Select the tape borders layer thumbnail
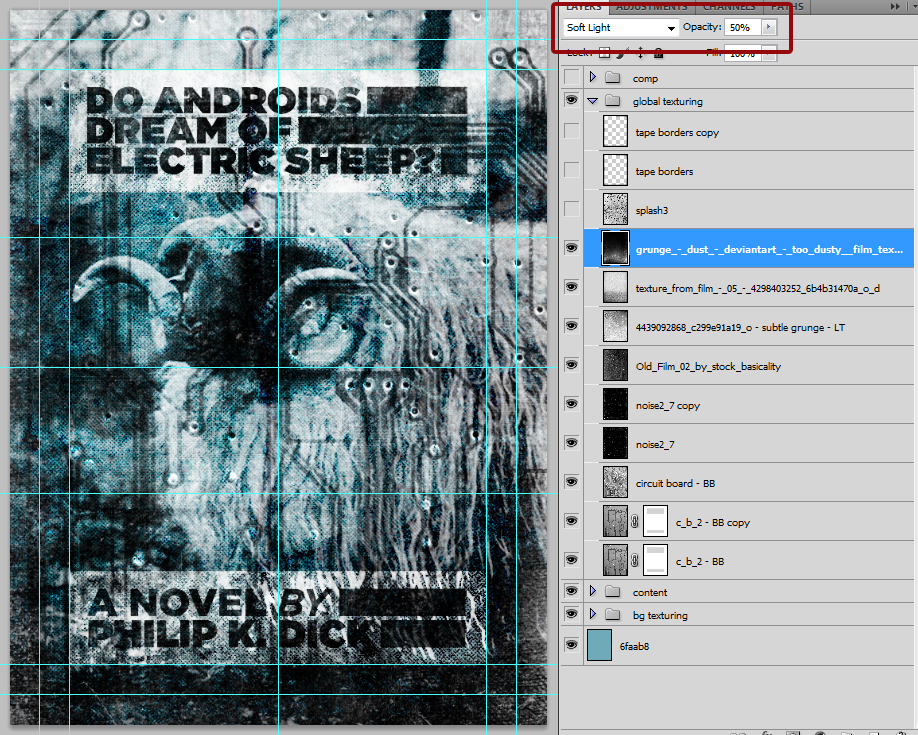 tap(615, 170)
